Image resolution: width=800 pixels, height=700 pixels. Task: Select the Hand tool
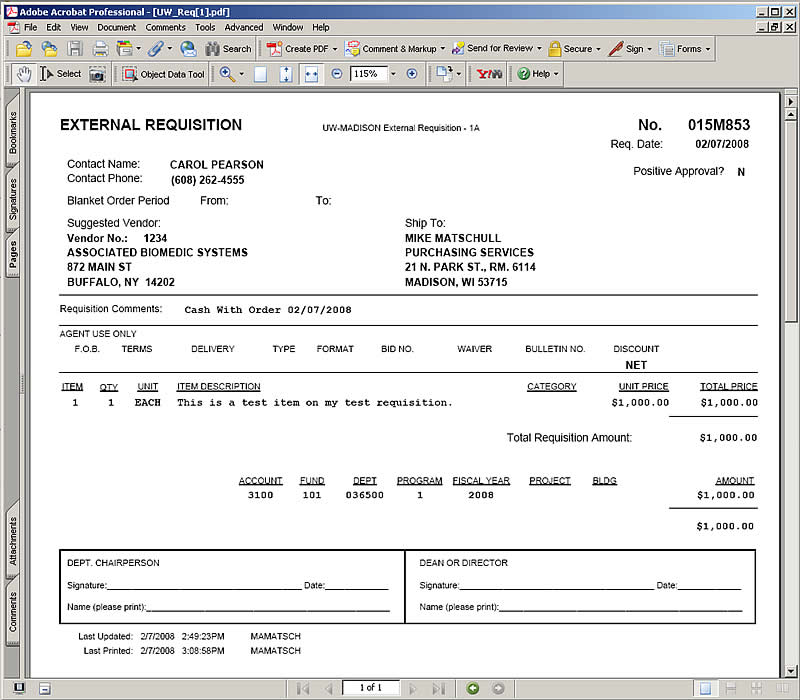(x=23, y=74)
